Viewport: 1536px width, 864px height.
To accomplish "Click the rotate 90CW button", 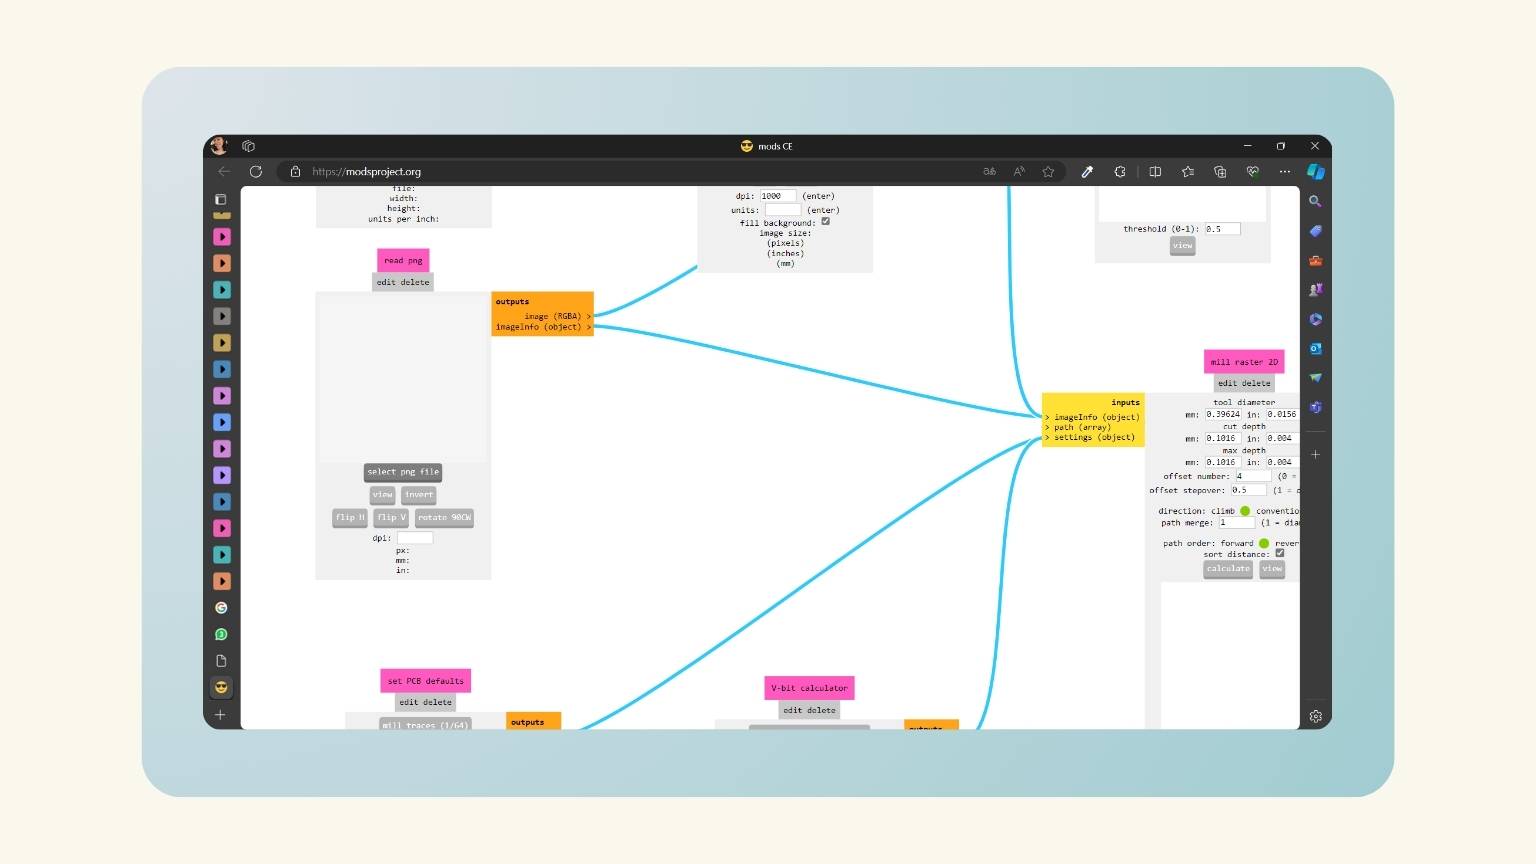I will pos(444,518).
